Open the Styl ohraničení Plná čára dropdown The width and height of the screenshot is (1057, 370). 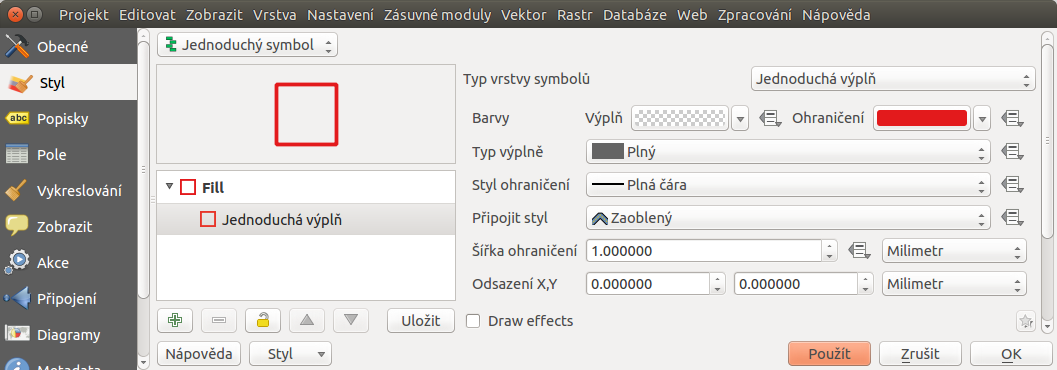tap(788, 184)
